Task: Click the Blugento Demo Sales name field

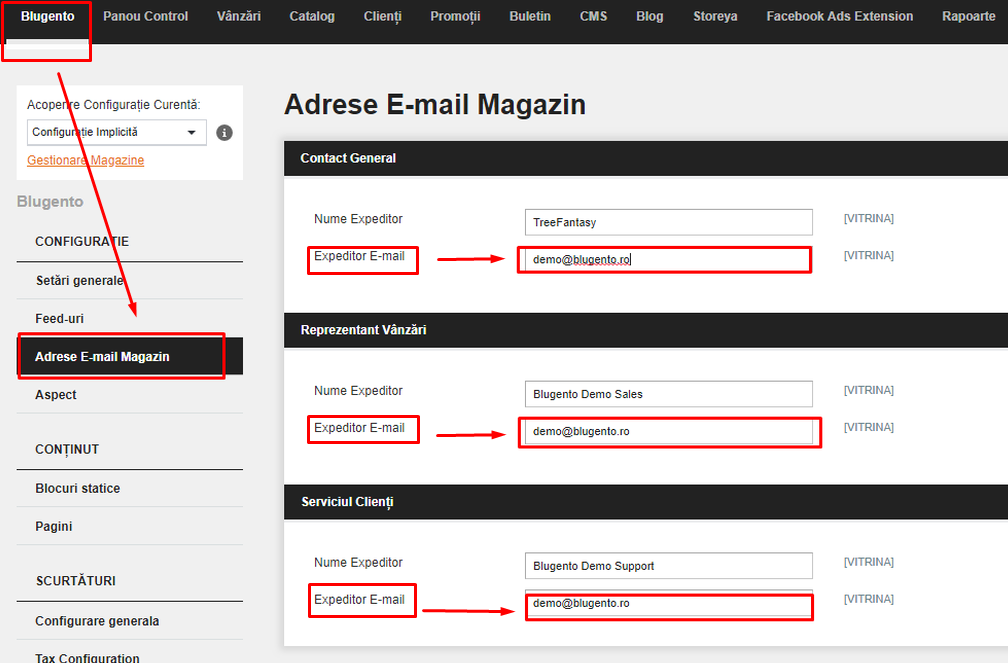Action: [669, 394]
